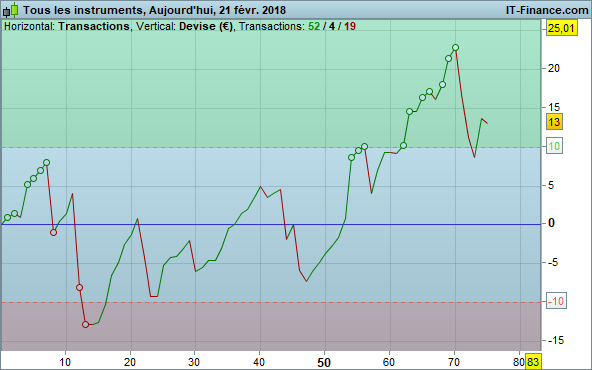Open the IT-Finance.com link

(x=547, y=10)
